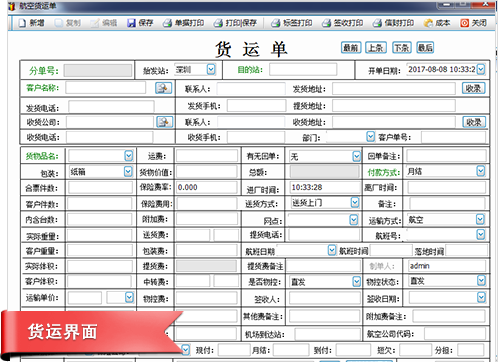Click the 单据打印 printer icon
This screenshot has height=362, width=498.
coord(167,23)
